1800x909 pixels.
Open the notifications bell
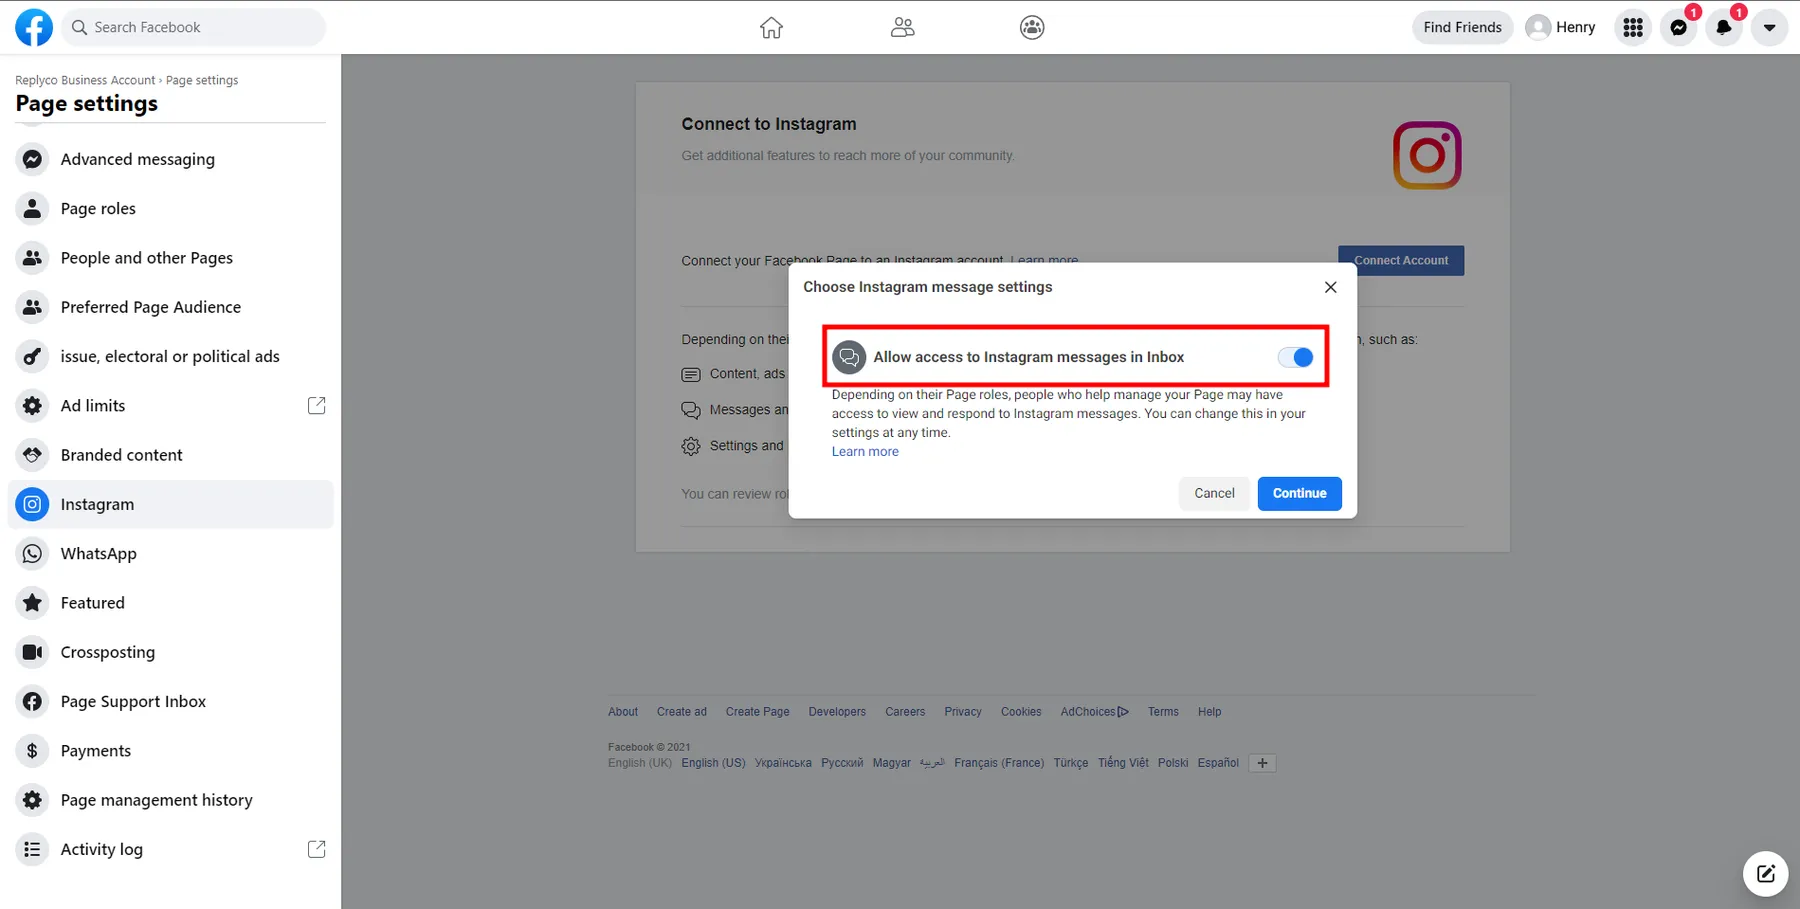click(1724, 27)
